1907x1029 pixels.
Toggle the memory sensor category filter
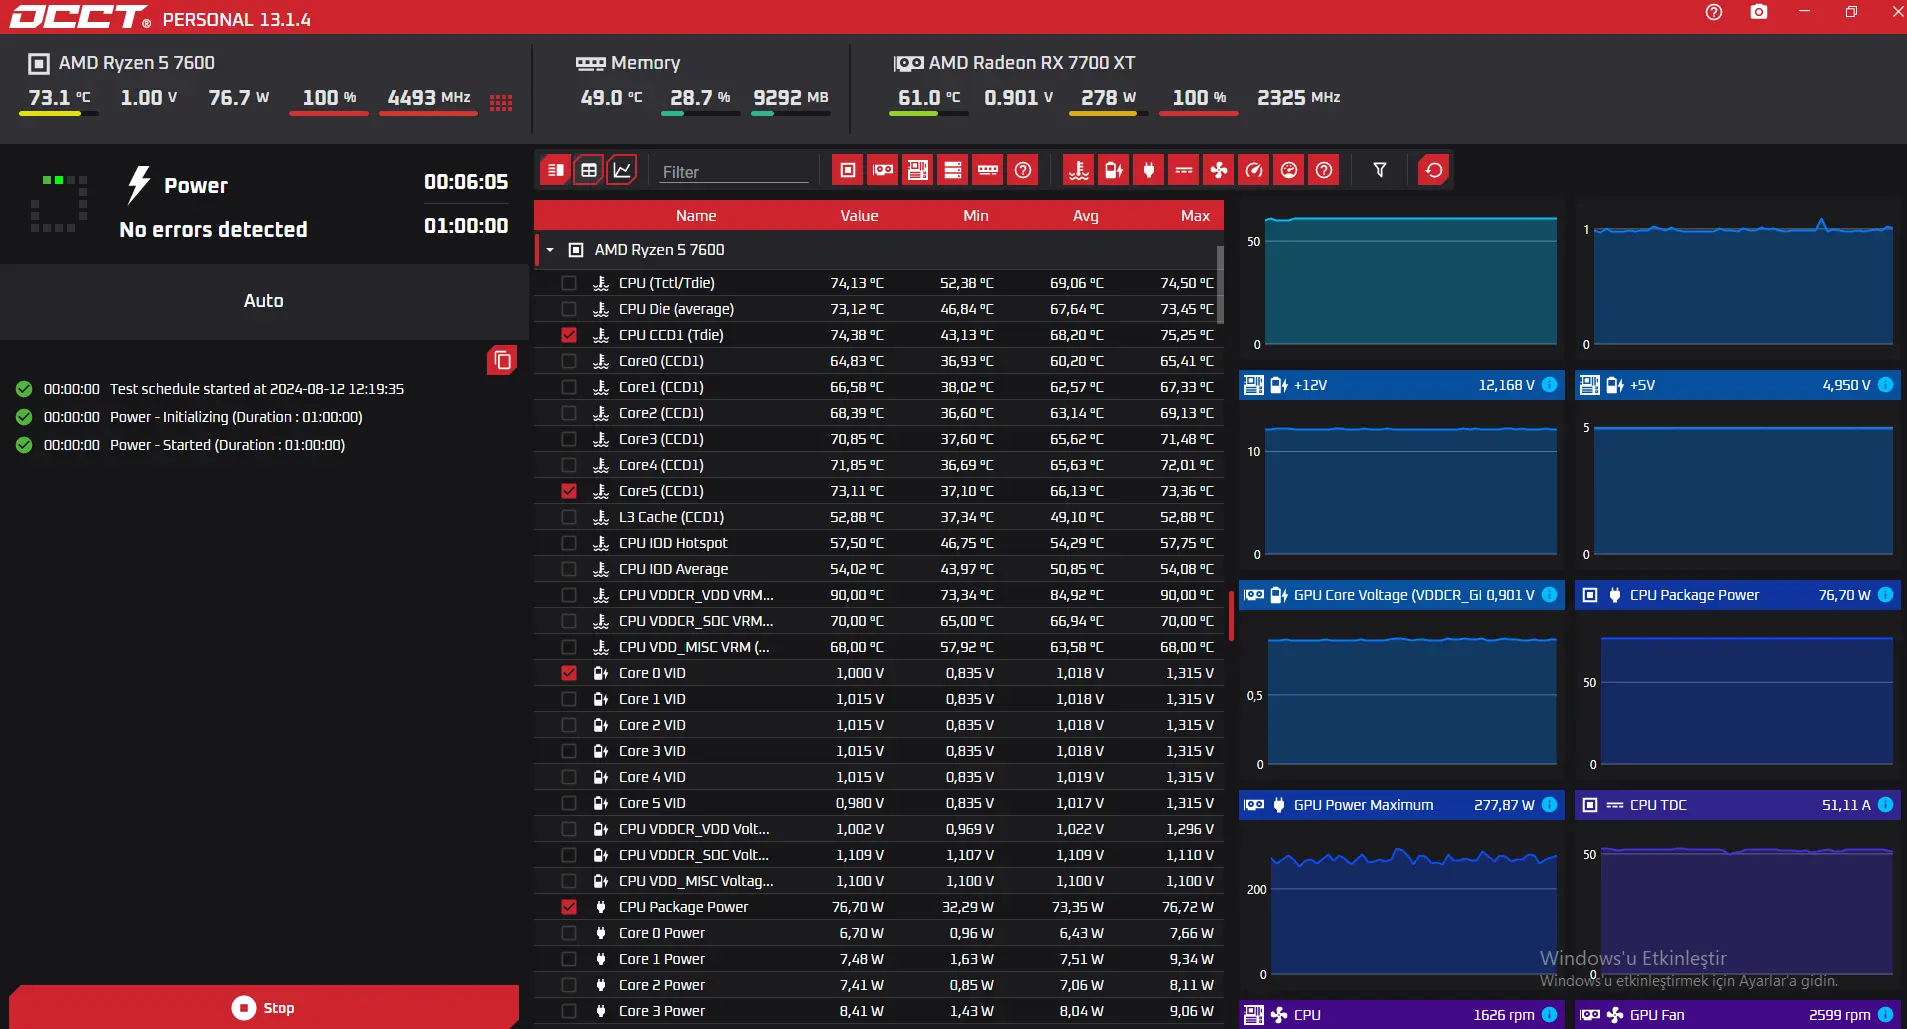988,170
